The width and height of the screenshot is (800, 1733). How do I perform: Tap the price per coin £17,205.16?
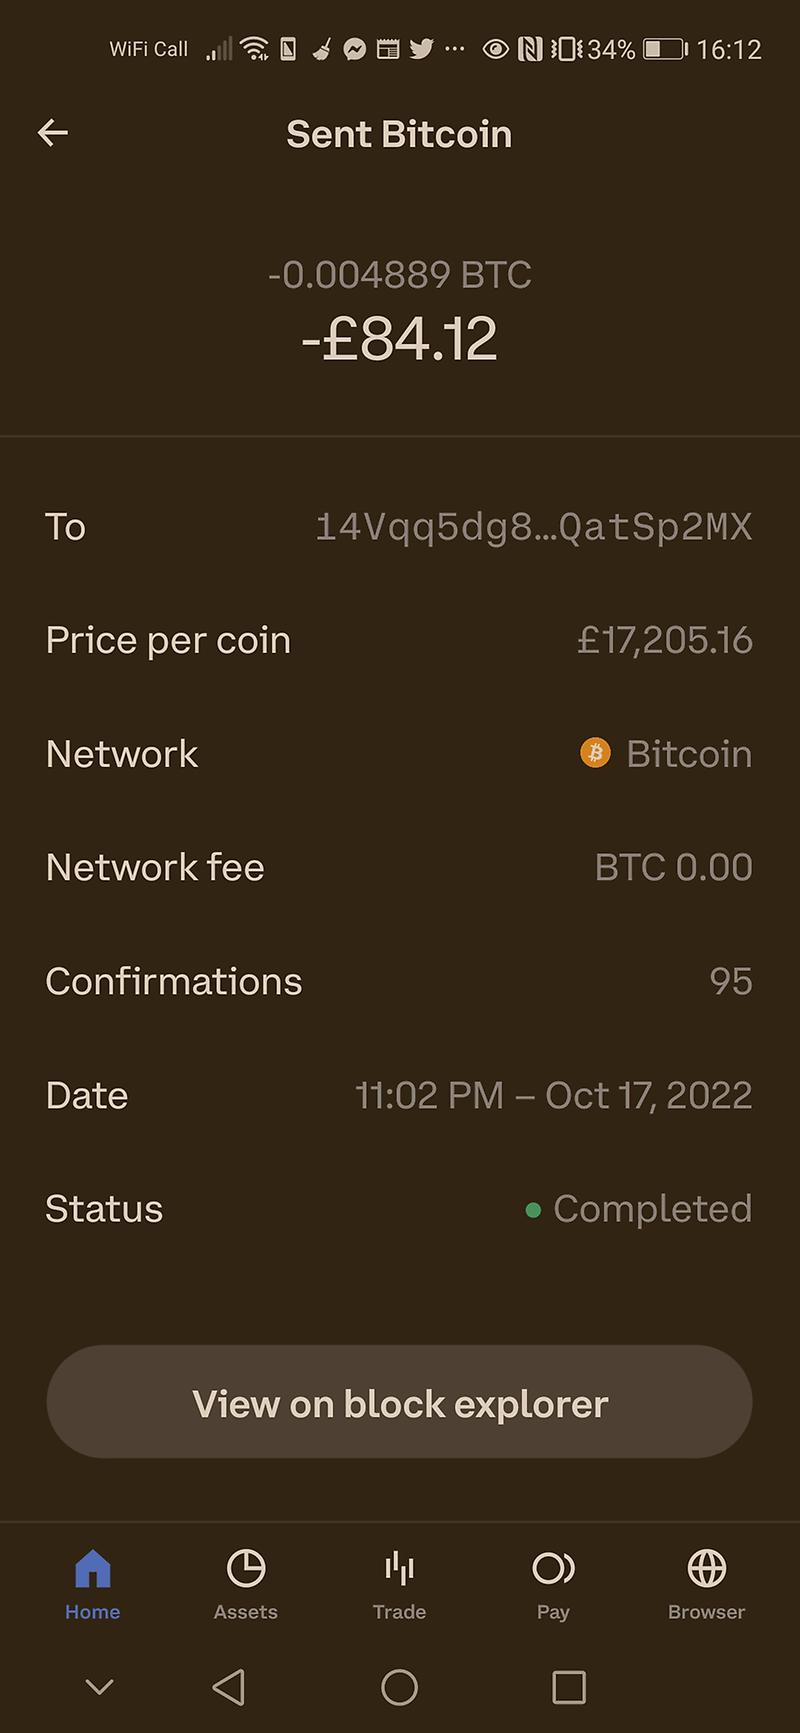(x=664, y=640)
